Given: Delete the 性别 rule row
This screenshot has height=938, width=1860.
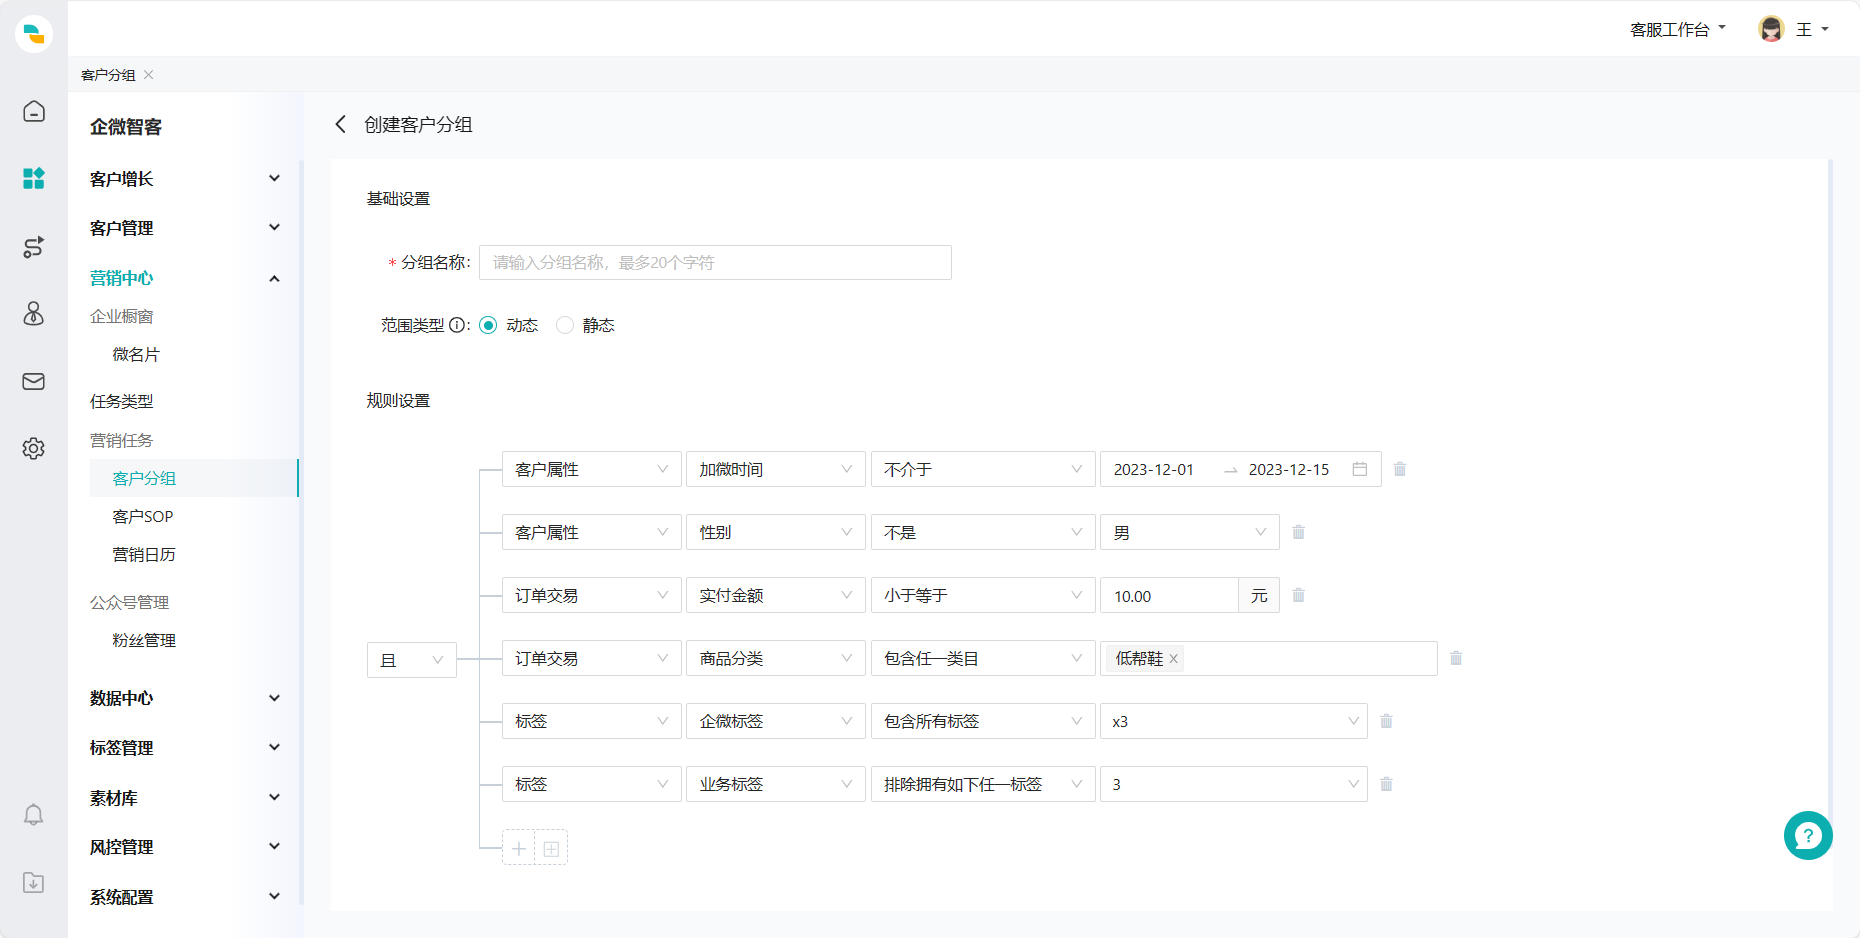Looking at the screenshot, I should (1298, 532).
